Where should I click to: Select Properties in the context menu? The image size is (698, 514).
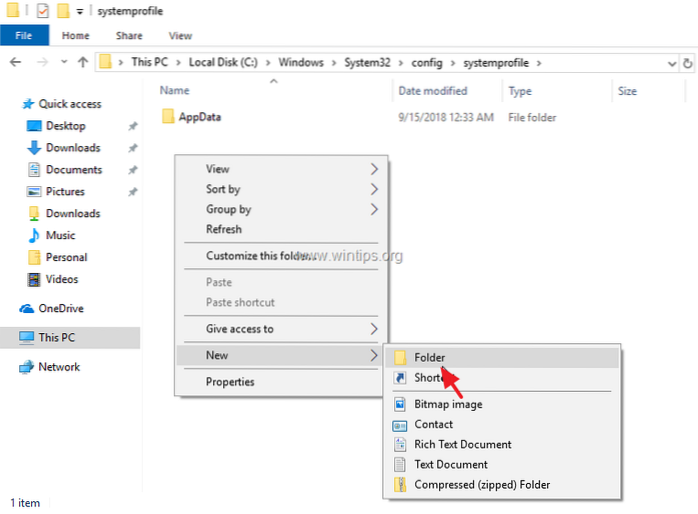[x=230, y=381]
